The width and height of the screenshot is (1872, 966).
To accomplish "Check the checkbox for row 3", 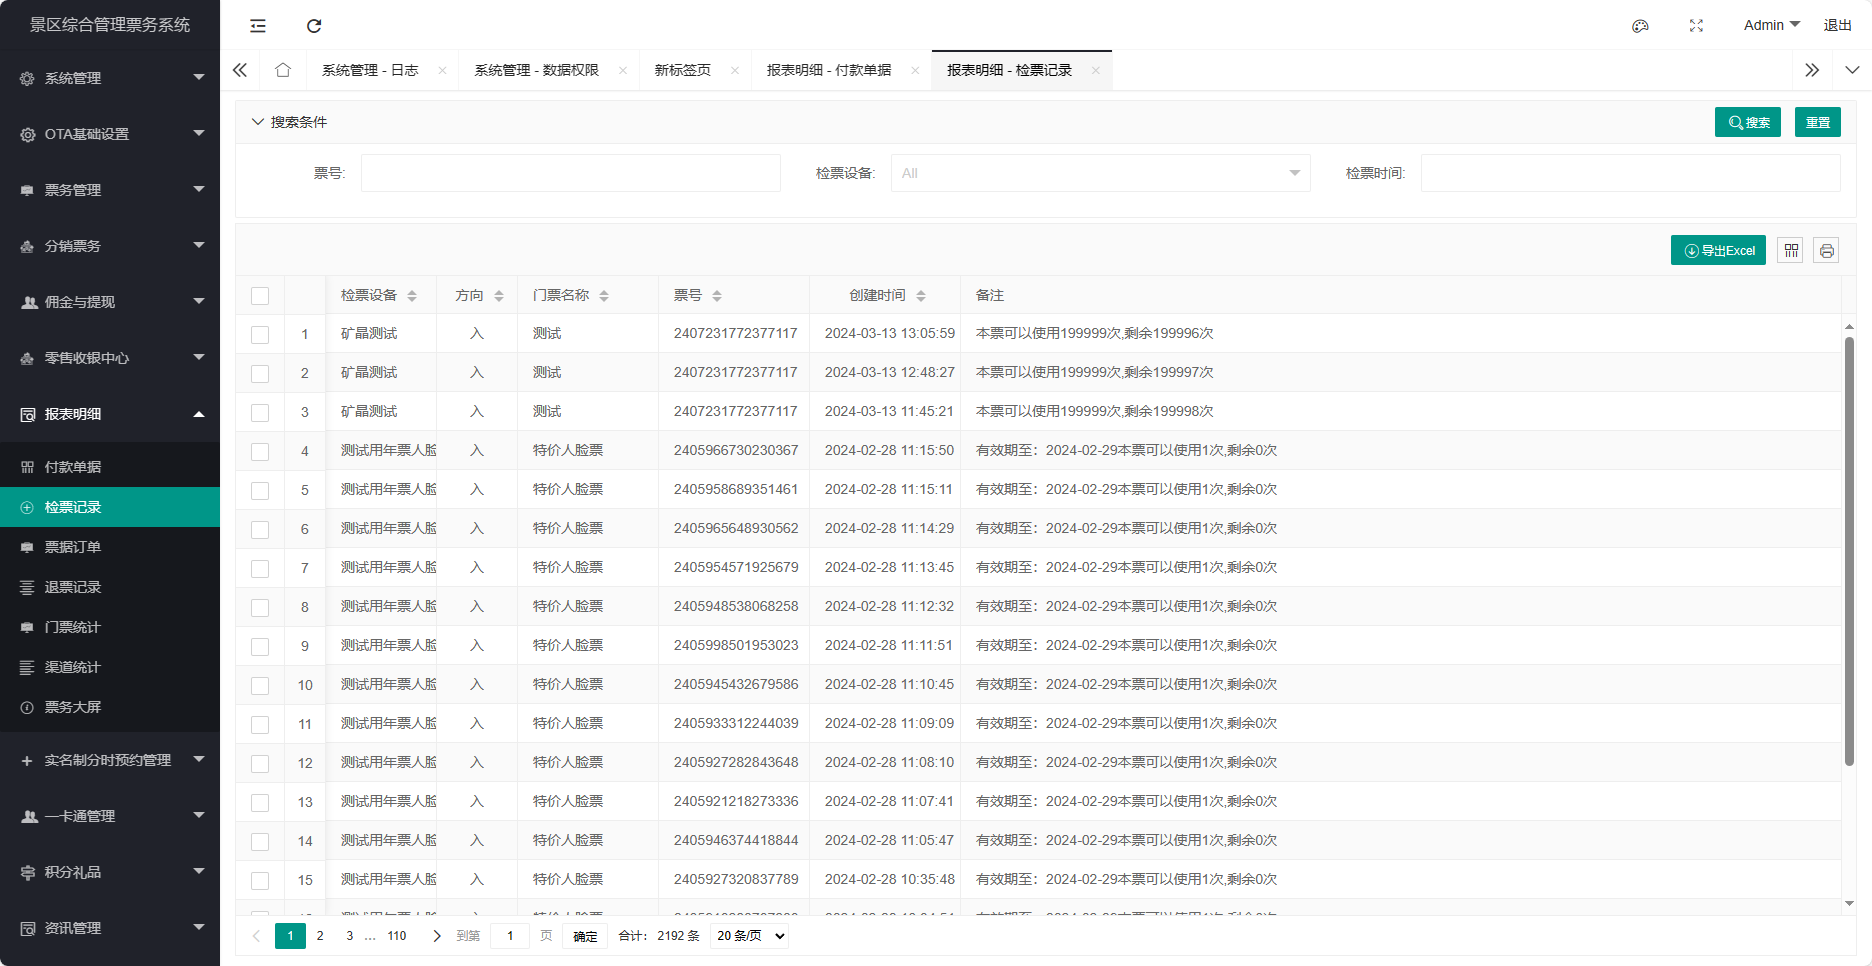I will pyautogui.click(x=260, y=413).
